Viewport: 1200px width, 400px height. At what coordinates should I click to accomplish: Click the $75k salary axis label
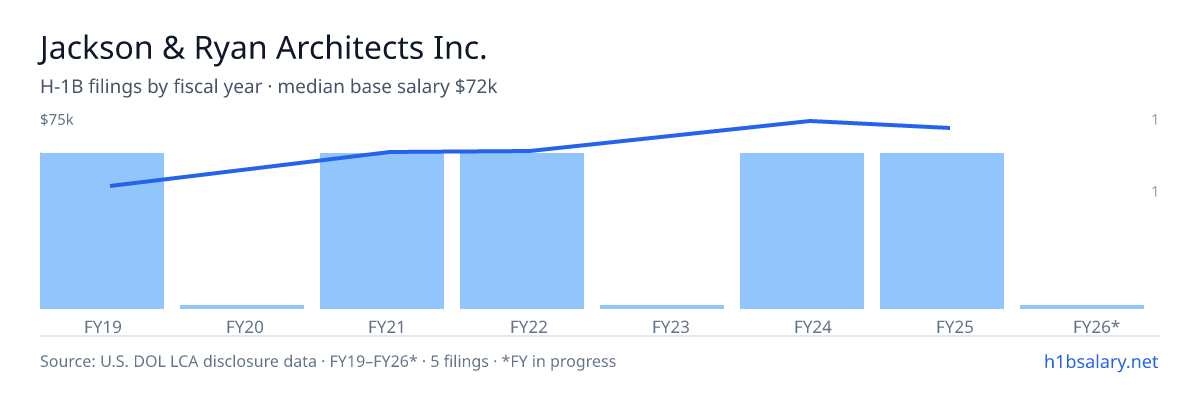pos(57,120)
